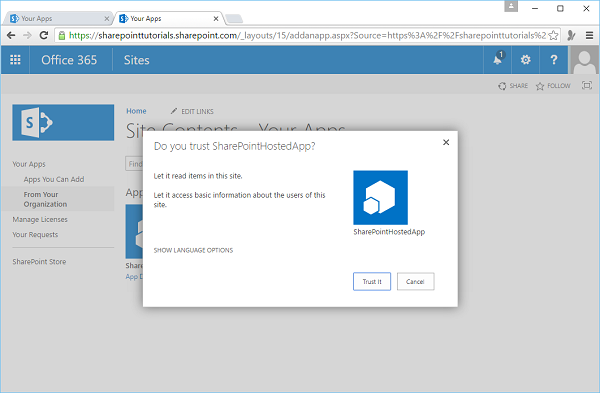The image size is (600, 393).
Task: Open Sites in the header bar
Action: coord(137,60)
